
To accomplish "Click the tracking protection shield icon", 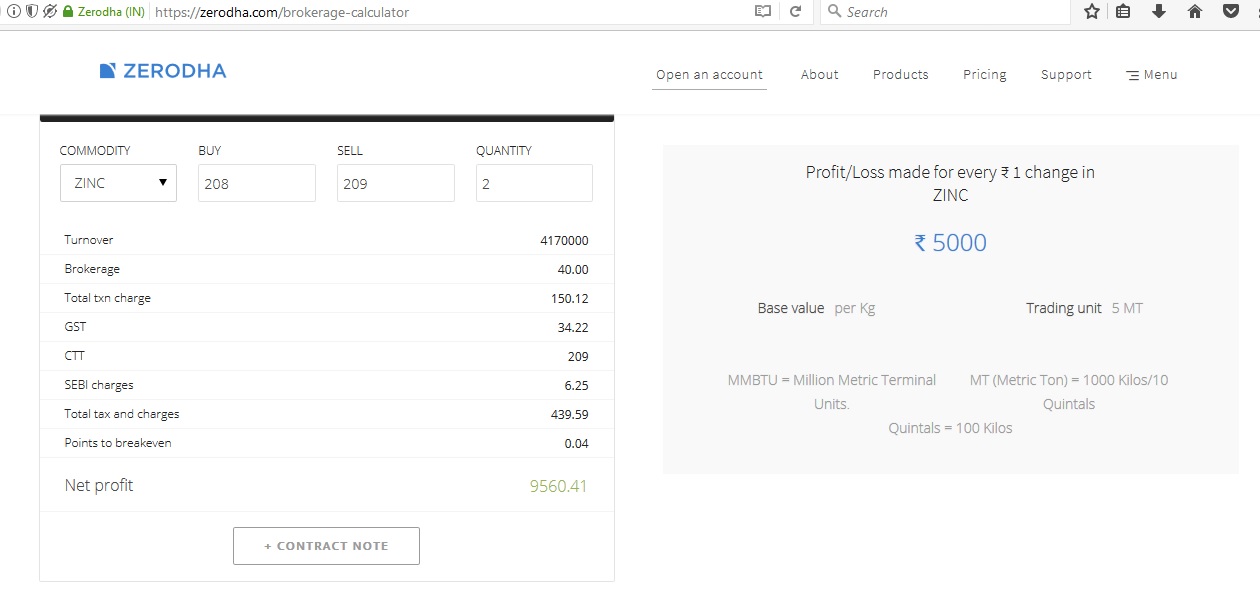I will [x=31, y=12].
